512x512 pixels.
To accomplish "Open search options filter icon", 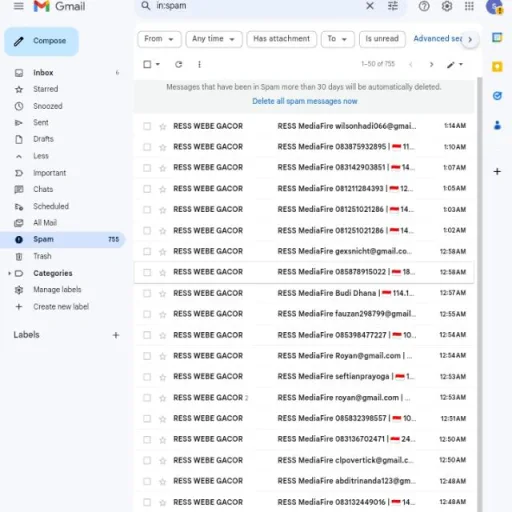I will coord(393,6).
